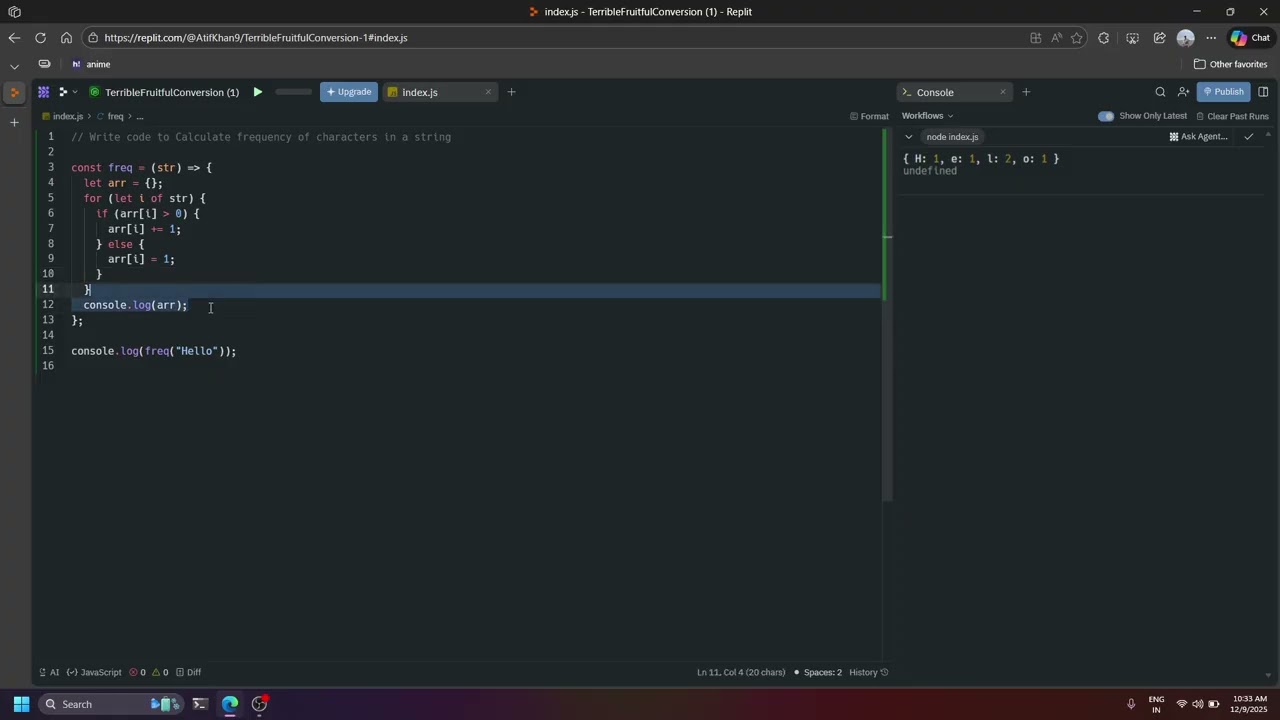Click Format in the editor header
The height and width of the screenshot is (720, 1280).
coord(869,116)
